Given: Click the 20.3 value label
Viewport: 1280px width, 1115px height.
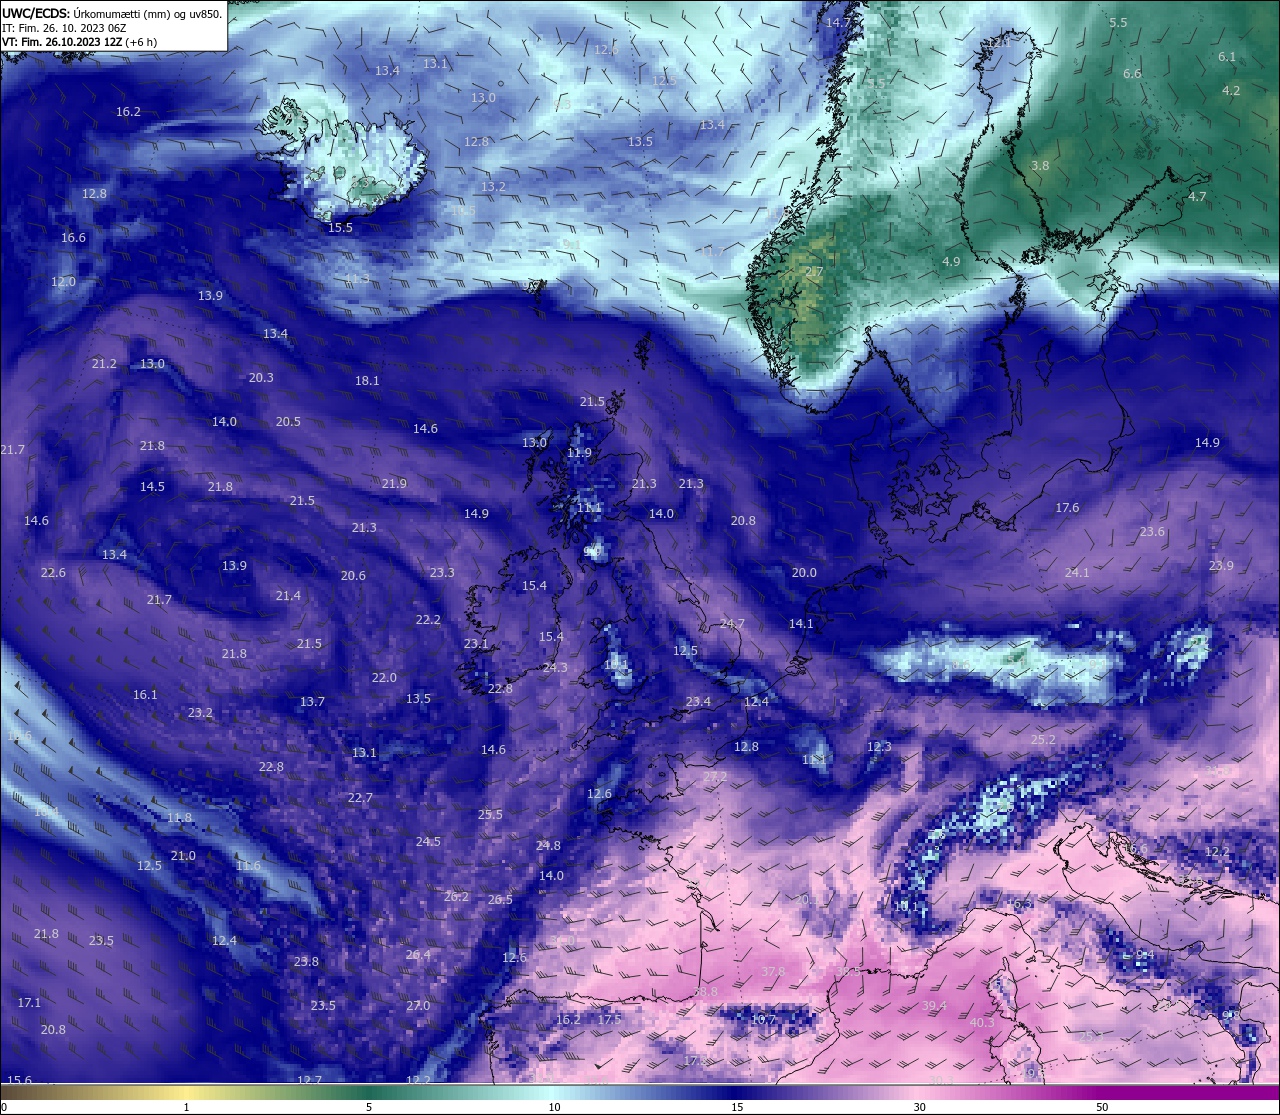Looking at the screenshot, I should coord(261,378).
